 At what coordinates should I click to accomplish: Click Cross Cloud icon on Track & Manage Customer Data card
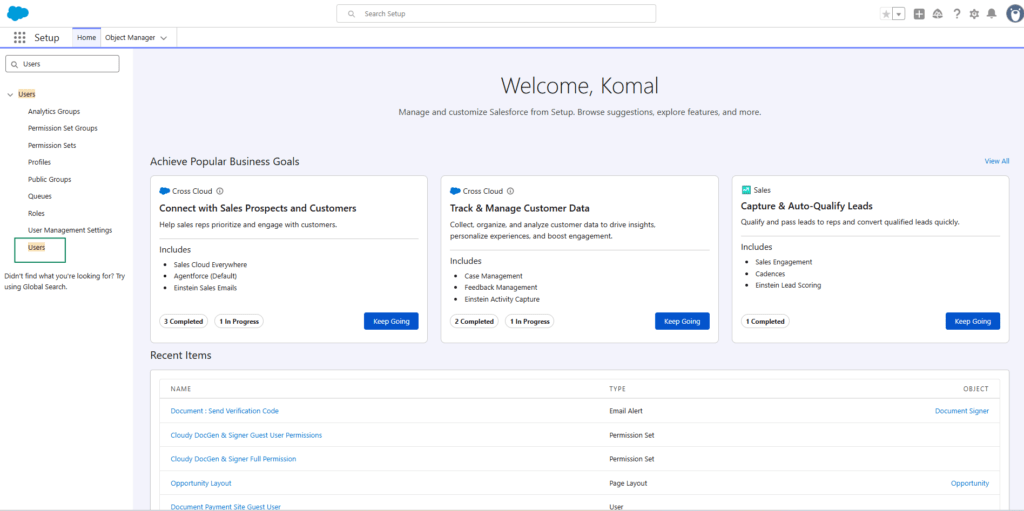tap(455, 191)
